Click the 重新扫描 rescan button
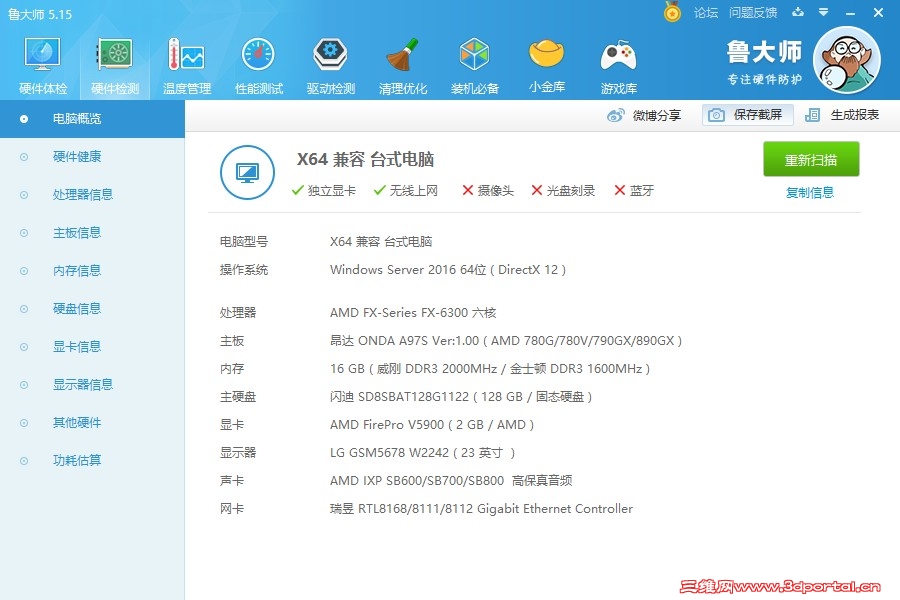Screen dimensions: 900x600 tap(811, 159)
